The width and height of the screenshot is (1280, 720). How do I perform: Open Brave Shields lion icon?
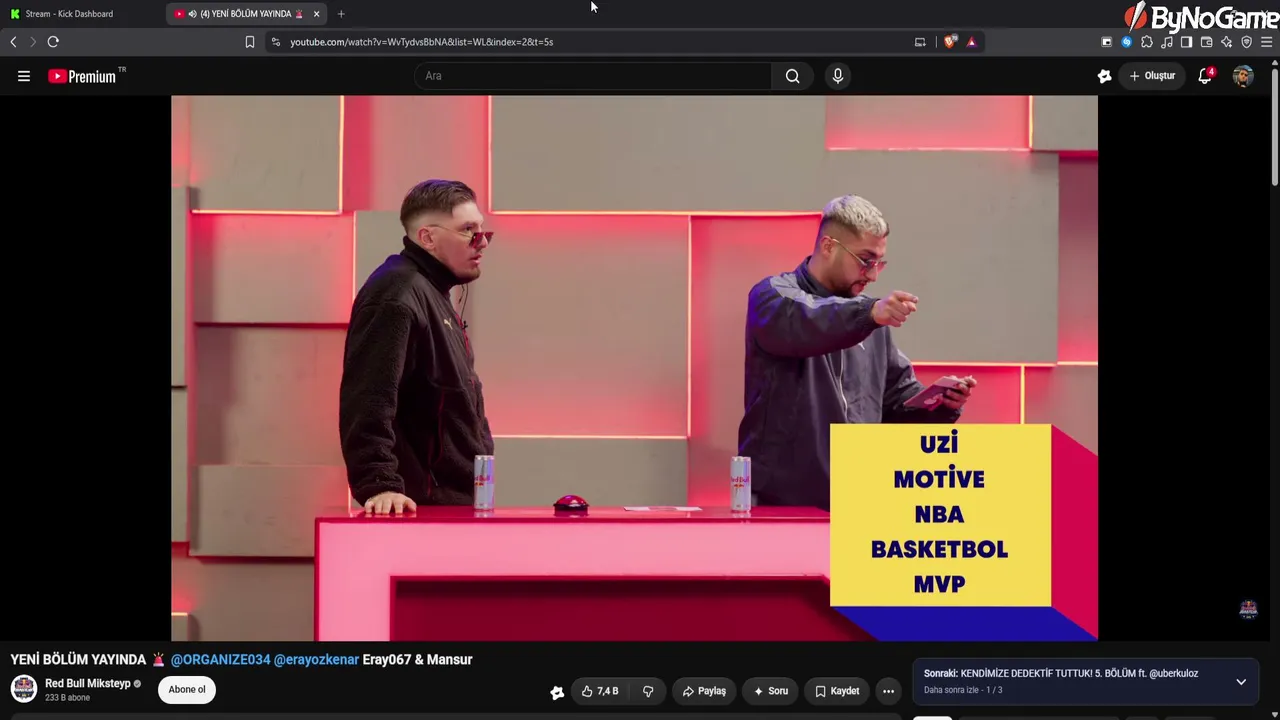tap(949, 42)
